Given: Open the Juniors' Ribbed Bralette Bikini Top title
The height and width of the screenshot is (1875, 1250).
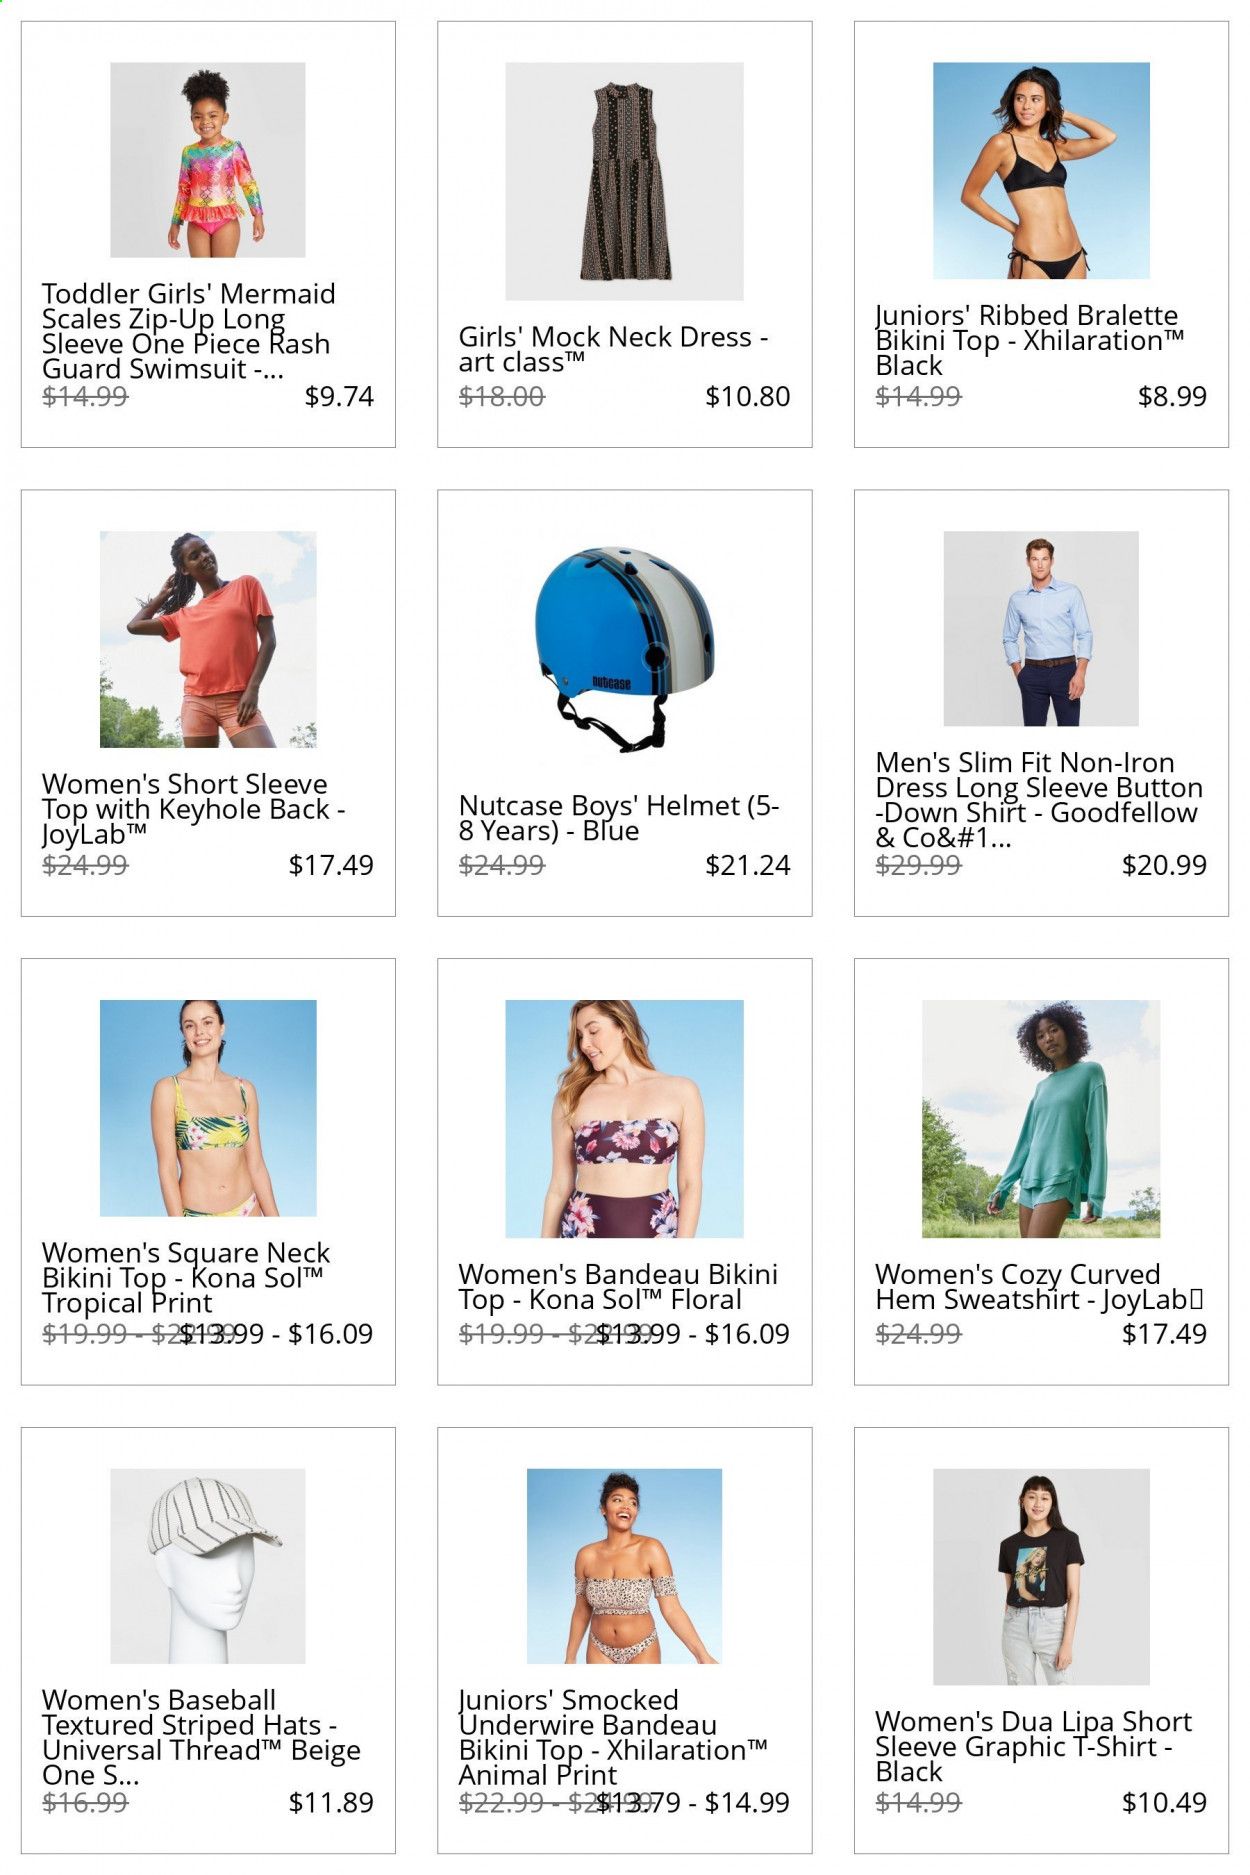Looking at the screenshot, I should click(1030, 340).
